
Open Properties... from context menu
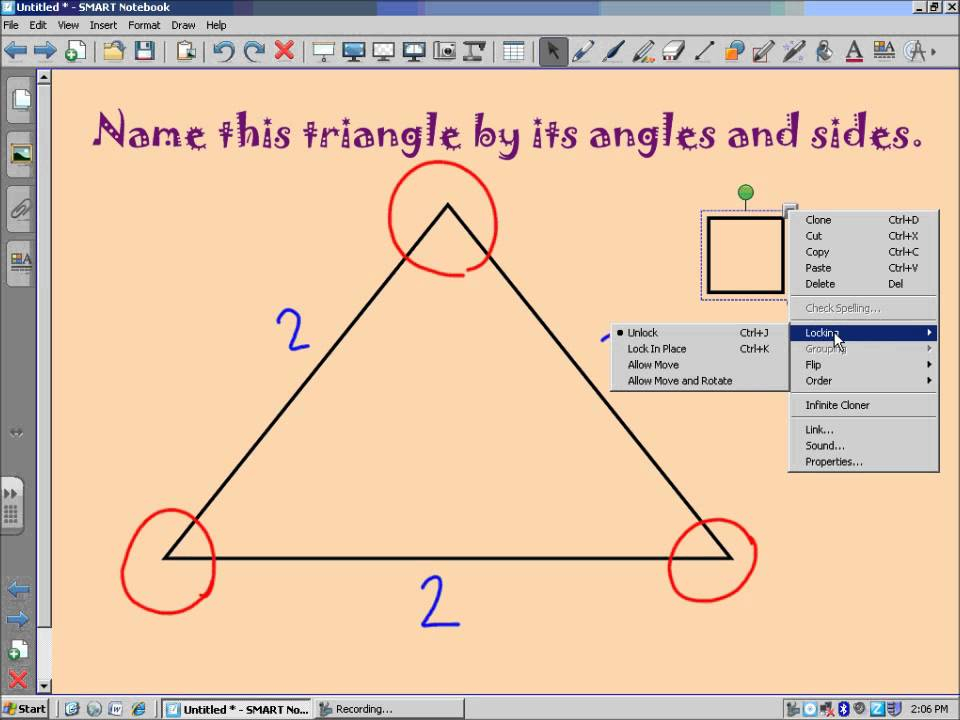[x=863, y=462]
